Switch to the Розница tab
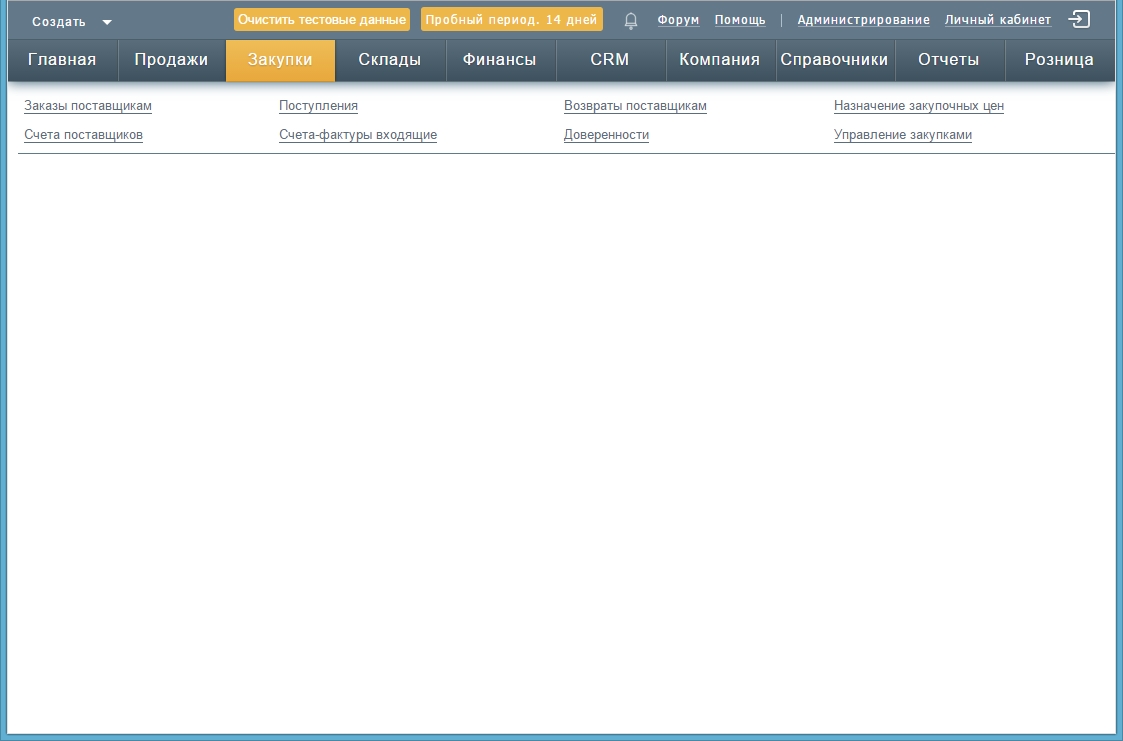Image resolution: width=1123 pixels, height=741 pixels. pos(1059,60)
